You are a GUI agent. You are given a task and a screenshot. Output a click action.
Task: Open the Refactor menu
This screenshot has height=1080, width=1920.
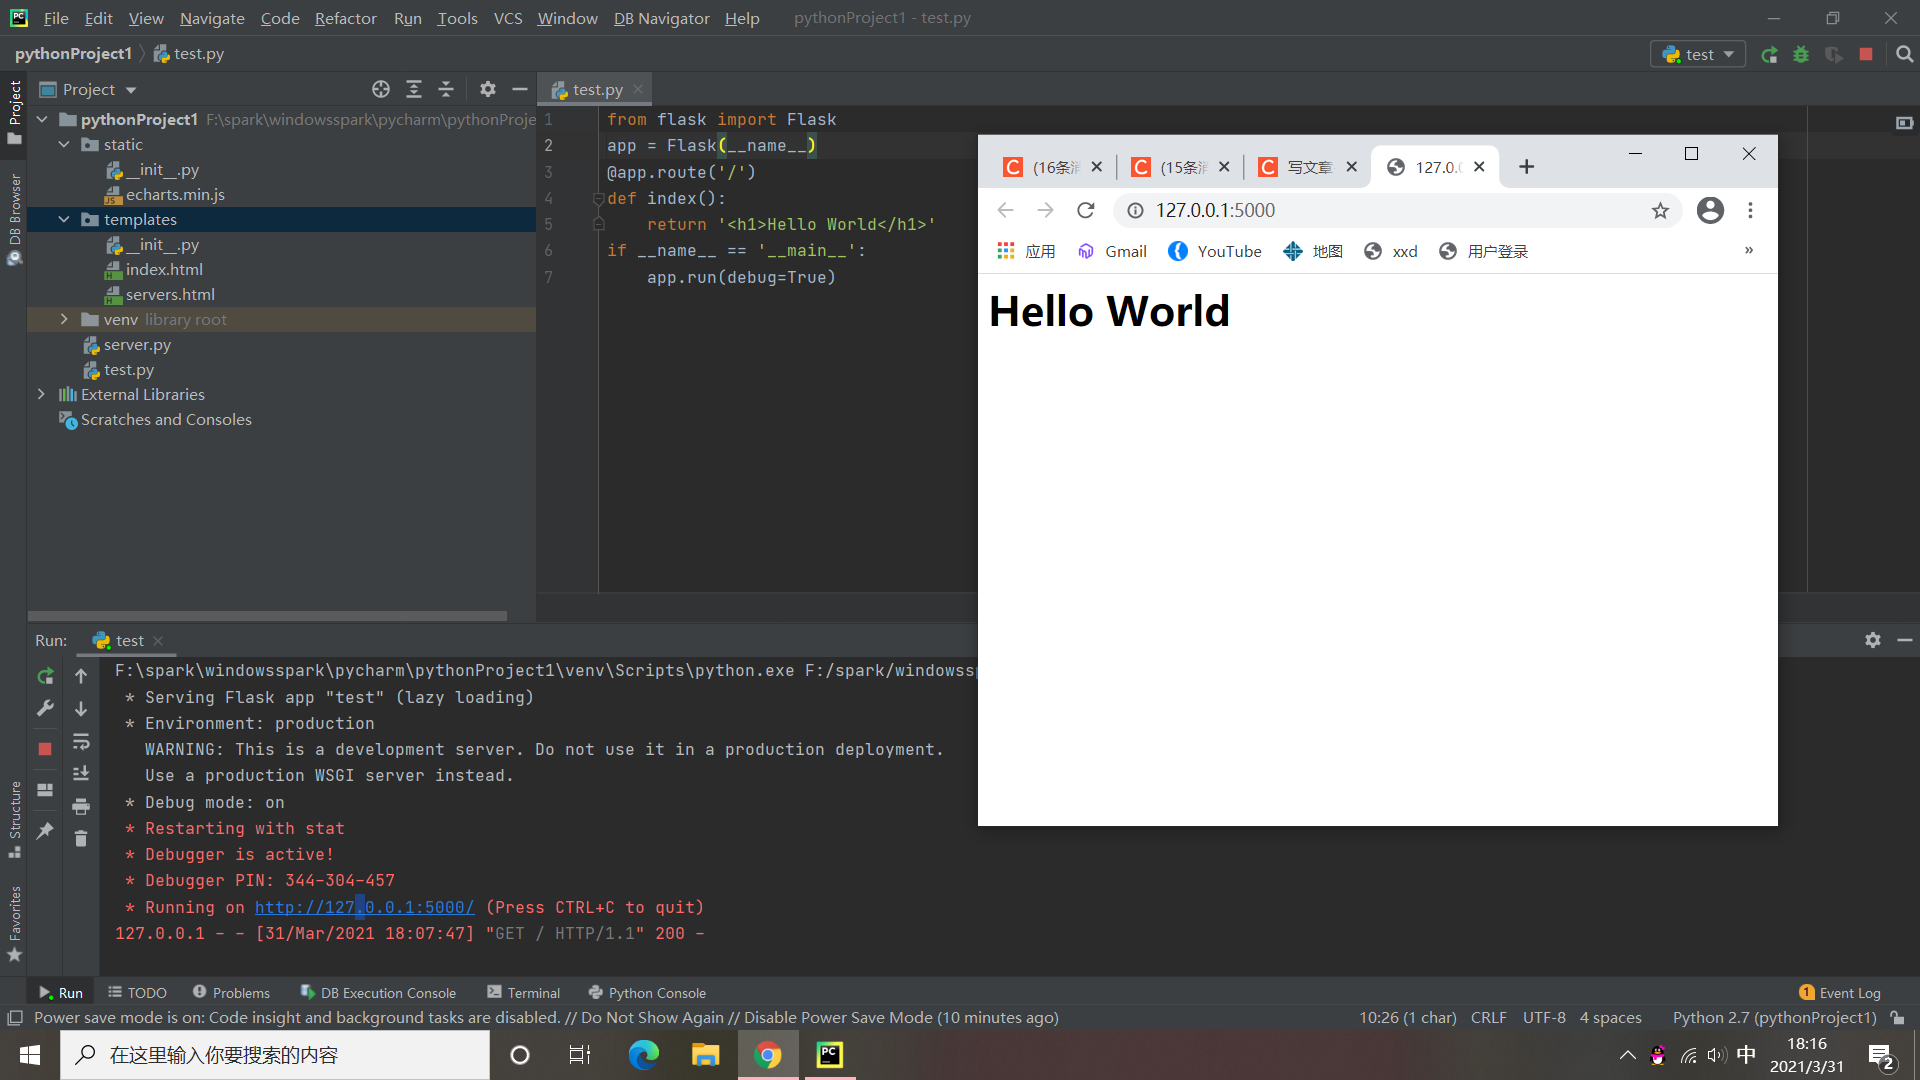(x=345, y=18)
